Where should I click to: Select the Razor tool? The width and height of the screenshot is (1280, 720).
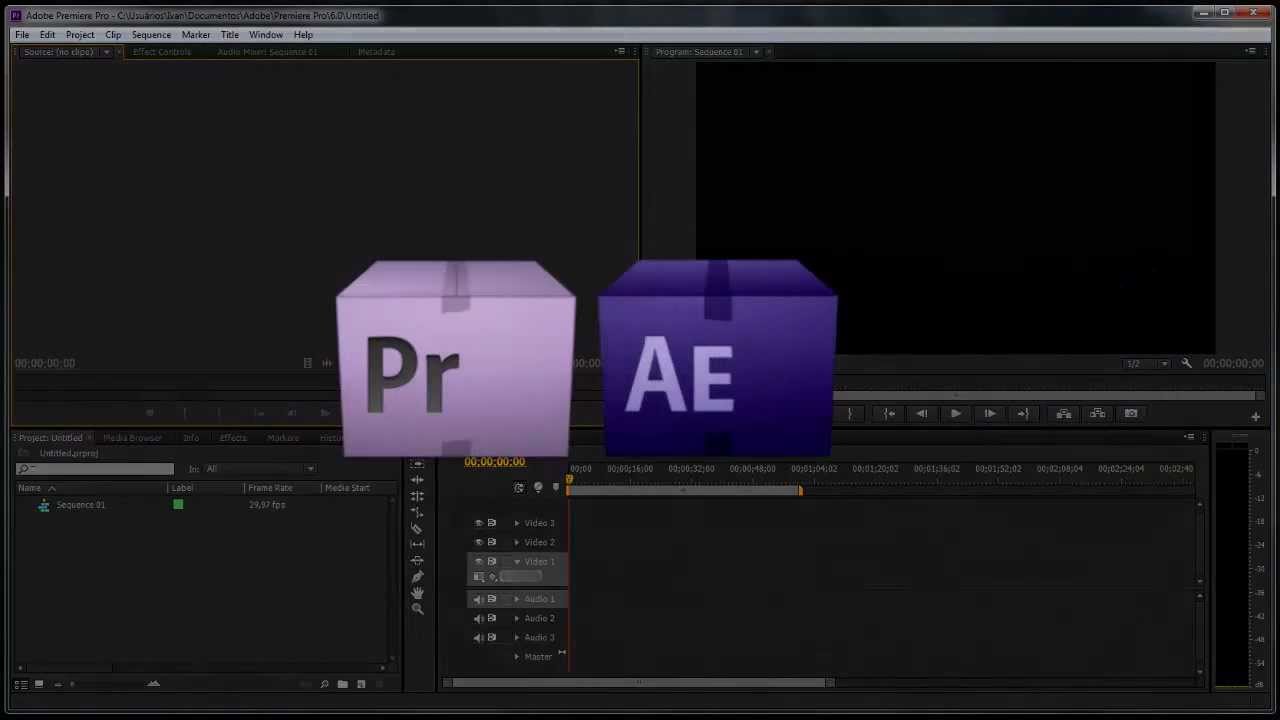[x=417, y=528]
